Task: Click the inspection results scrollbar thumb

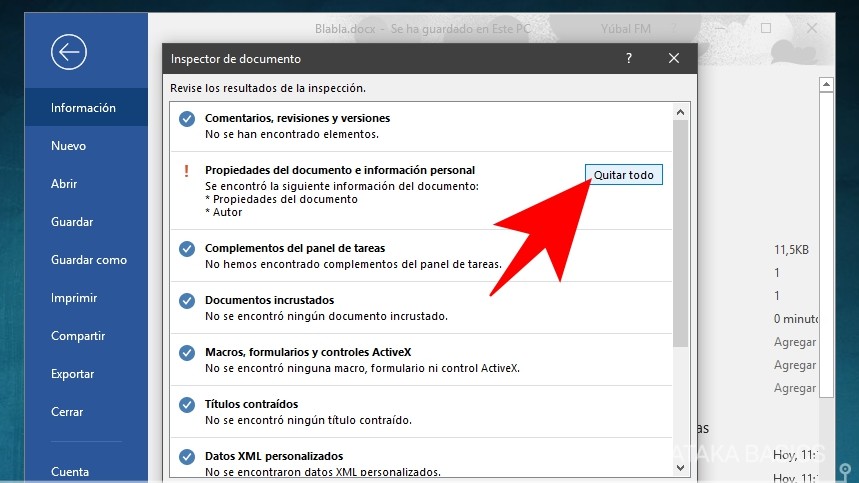Action: point(681,230)
